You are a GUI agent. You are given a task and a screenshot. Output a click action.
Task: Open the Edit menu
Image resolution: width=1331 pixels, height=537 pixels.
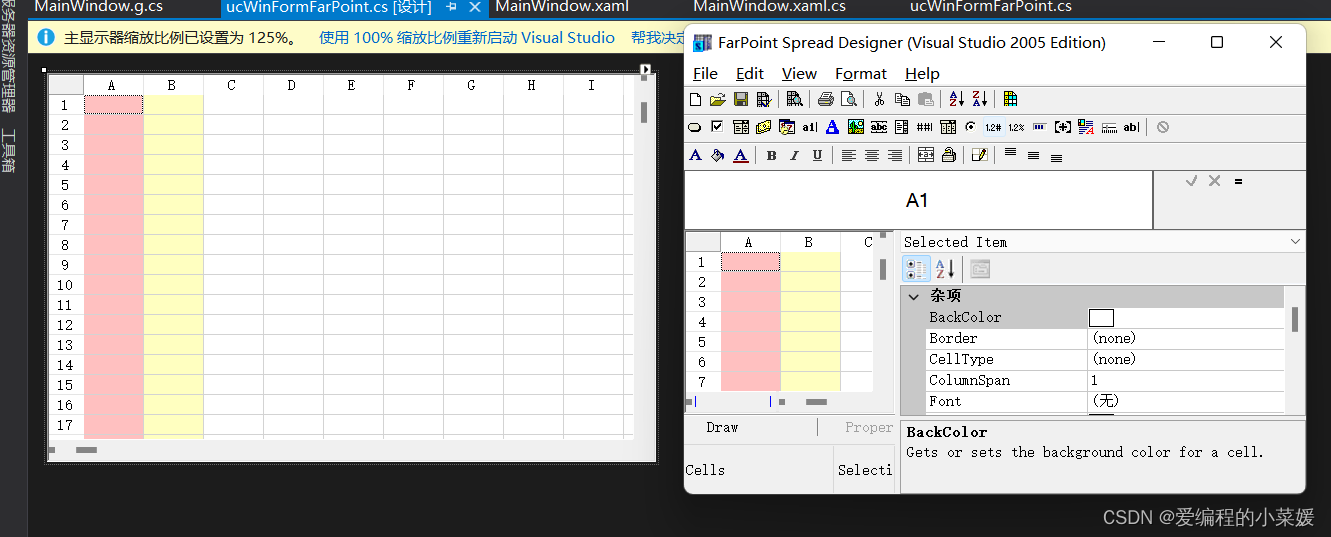click(x=750, y=73)
